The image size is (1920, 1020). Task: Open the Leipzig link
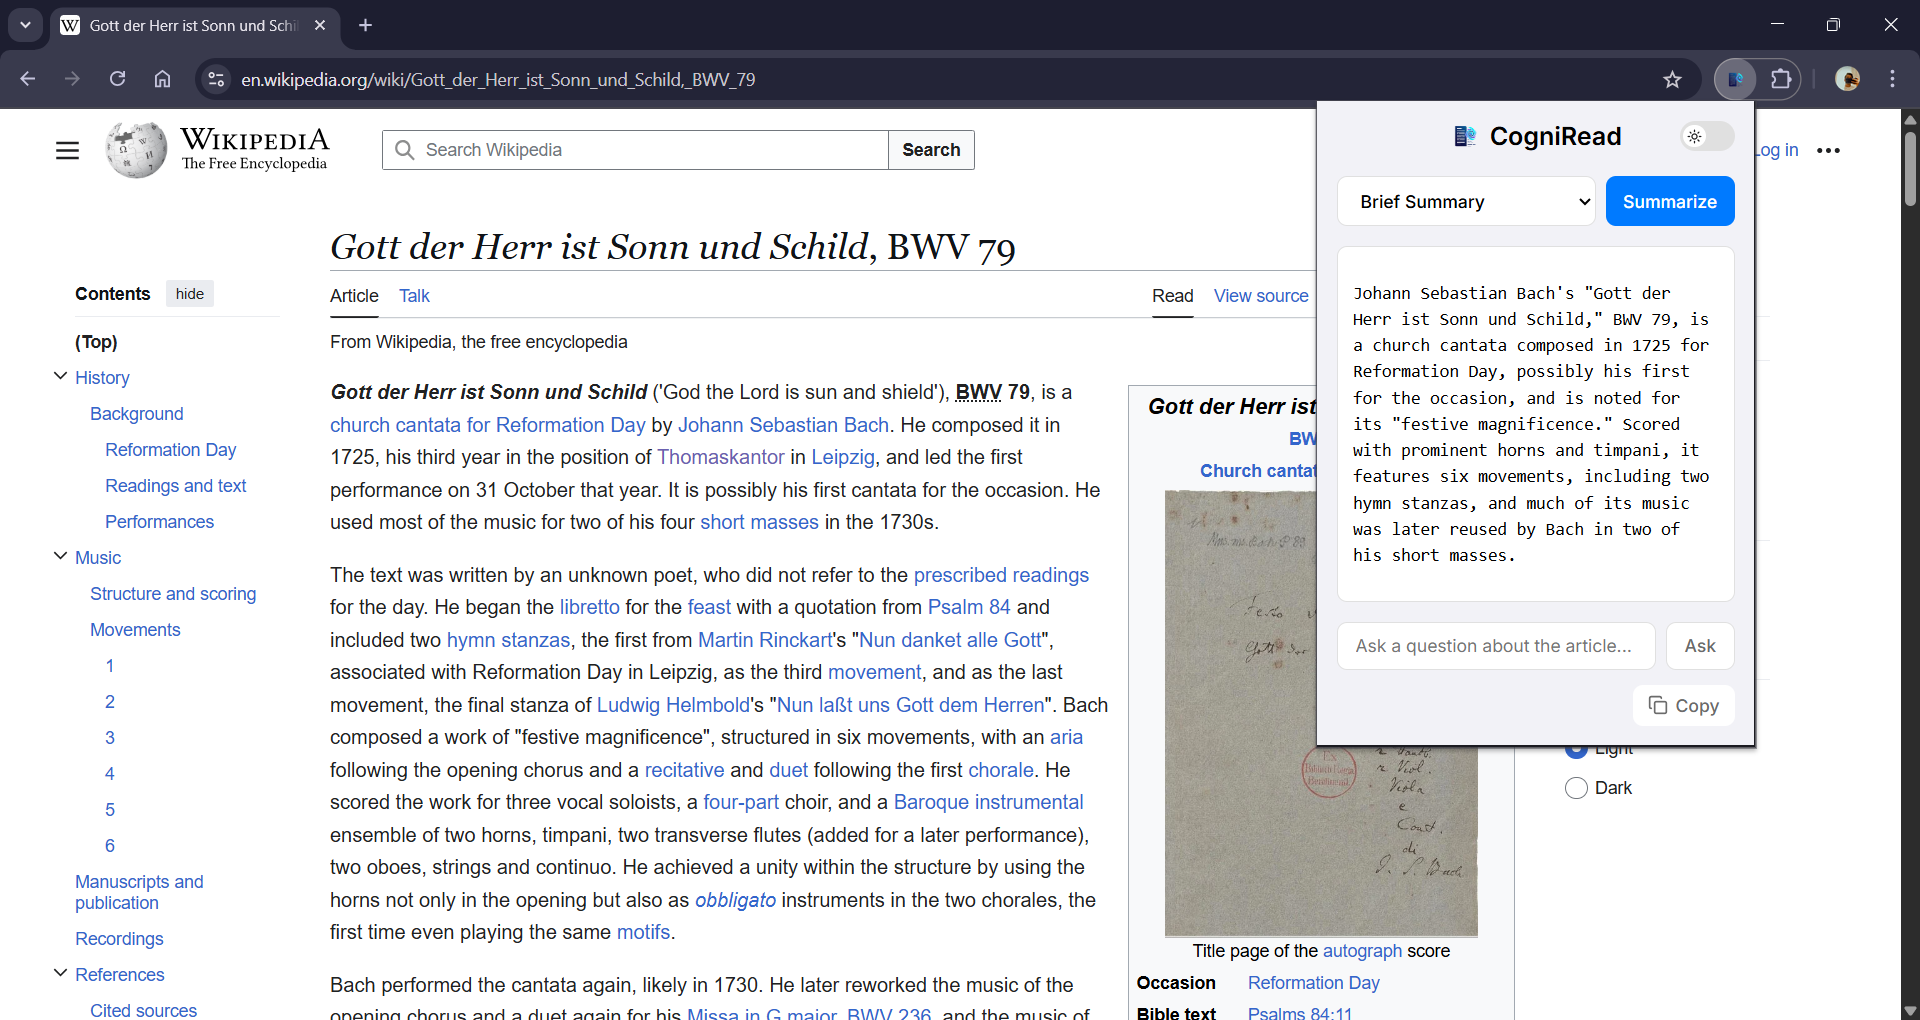pyautogui.click(x=843, y=457)
